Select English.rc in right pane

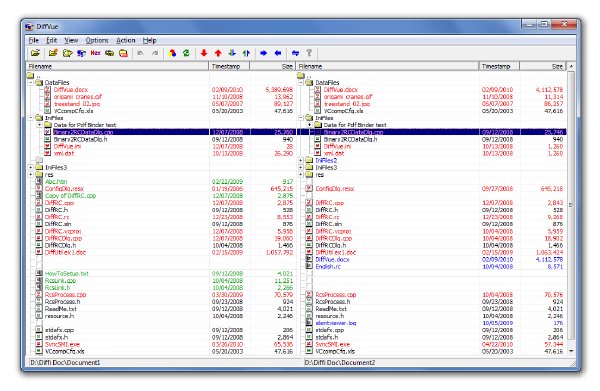tap(328, 267)
